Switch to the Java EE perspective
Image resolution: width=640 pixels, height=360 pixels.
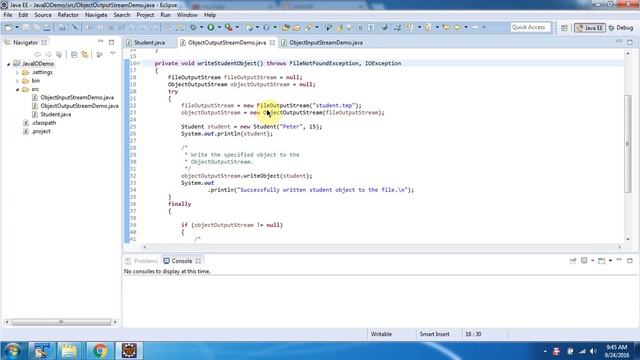click(x=589, y=28)
